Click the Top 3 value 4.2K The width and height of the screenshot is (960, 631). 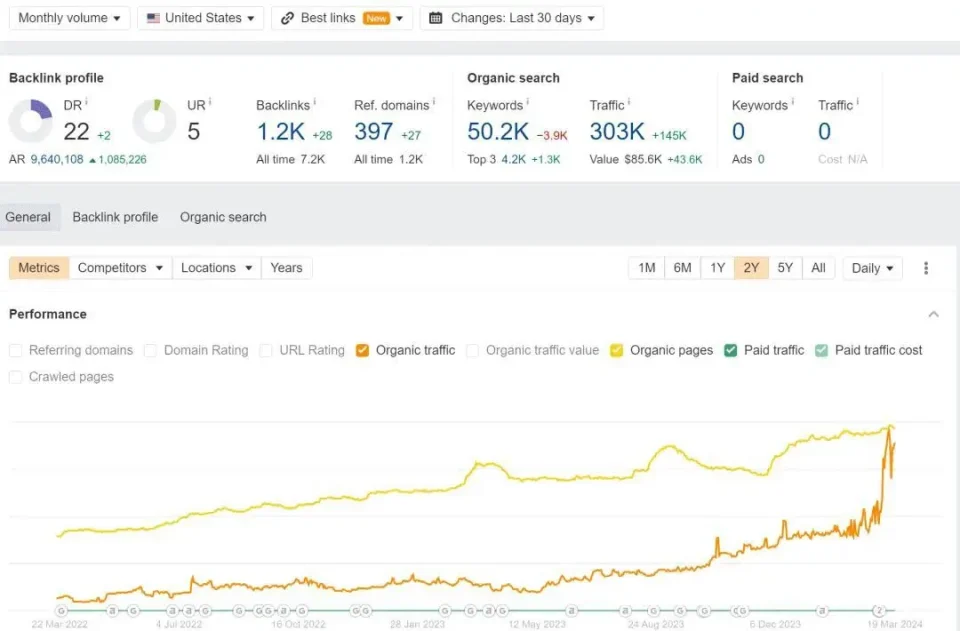click(514, 159)
